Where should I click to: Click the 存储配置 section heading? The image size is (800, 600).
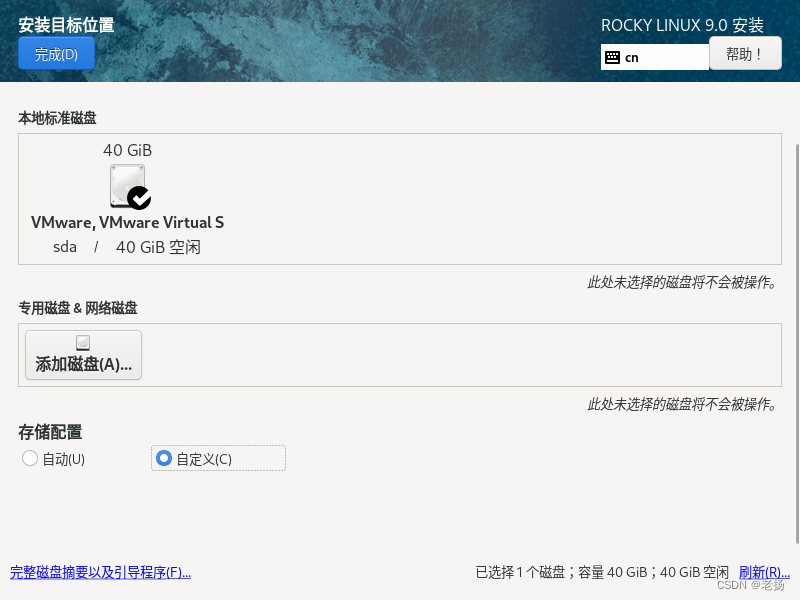pyautogui.click(x=50, y=432)
